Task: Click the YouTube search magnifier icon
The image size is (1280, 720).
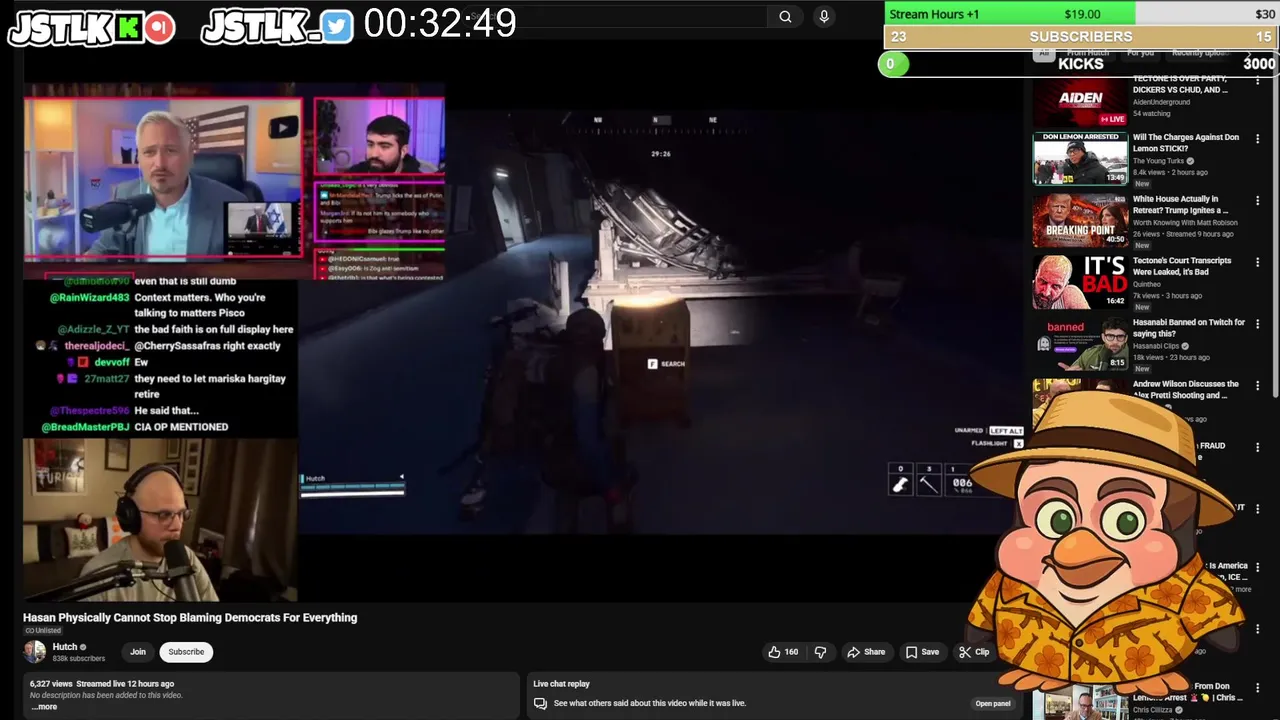Action: point(785,16)
